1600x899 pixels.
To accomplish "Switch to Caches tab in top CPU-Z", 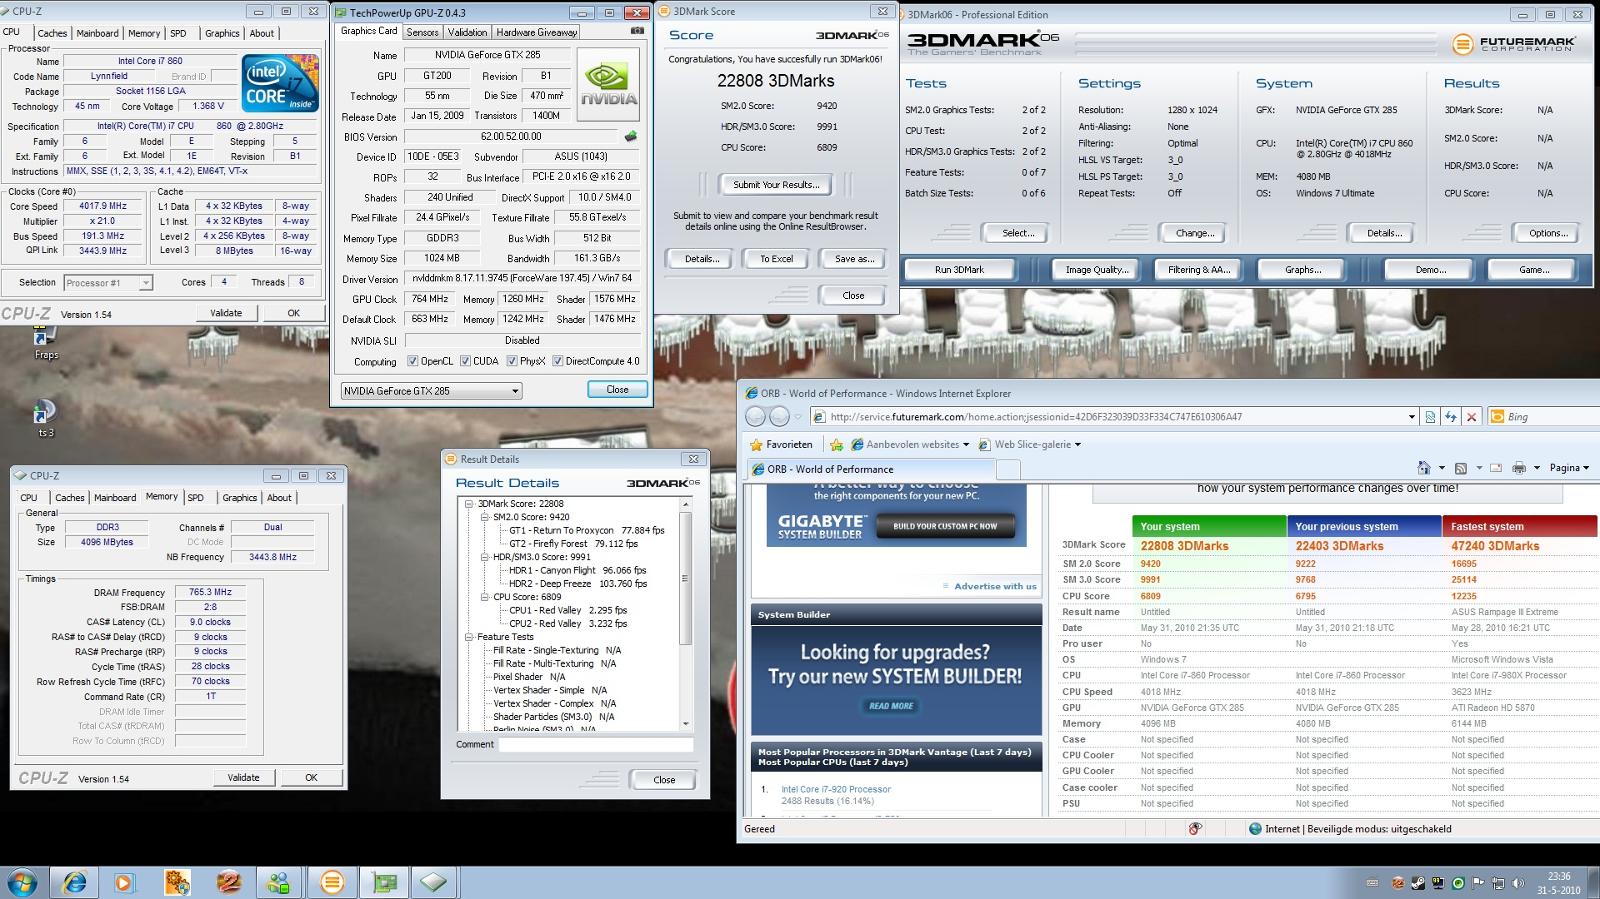I will tap(52, 33).
